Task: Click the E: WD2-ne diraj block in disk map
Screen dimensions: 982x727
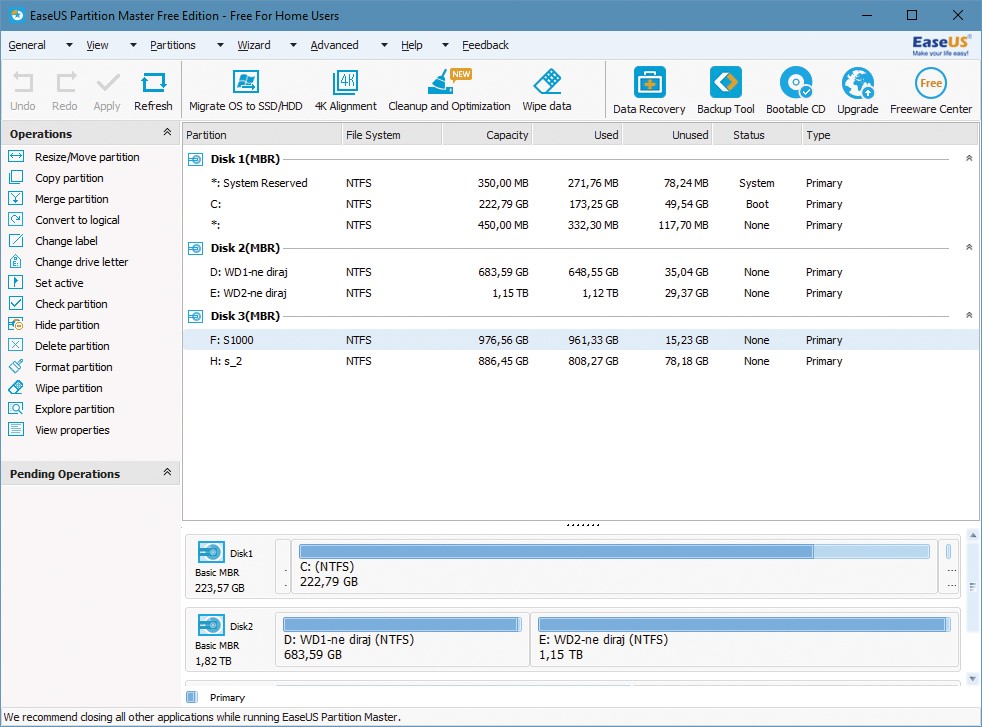Action: tap(745, 639)
